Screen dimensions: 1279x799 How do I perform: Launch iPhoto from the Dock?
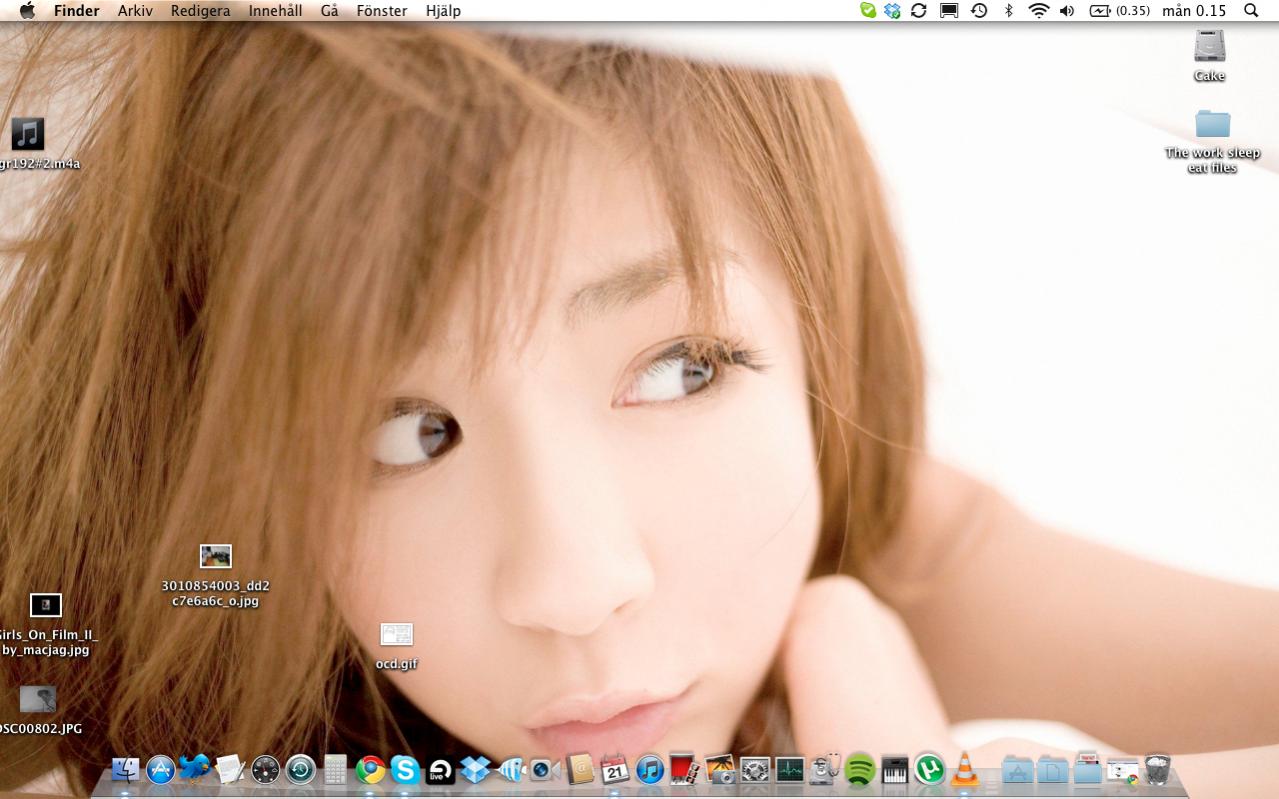(720, 769)
